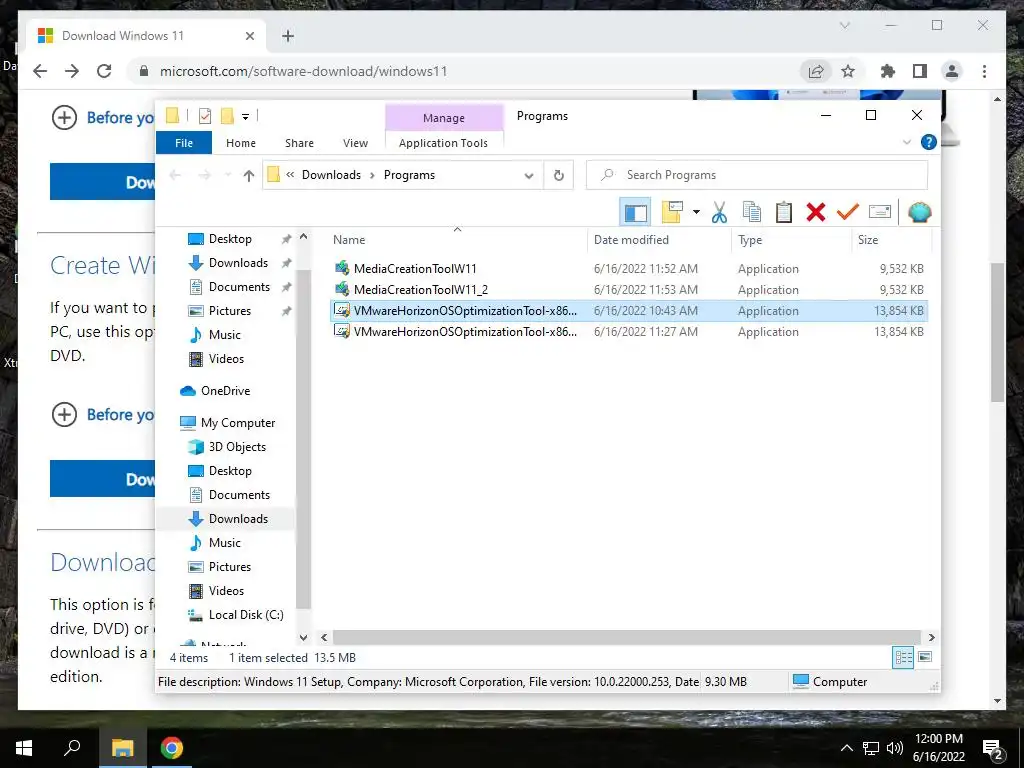Click the Refresh button next to address bar
Screen dimensions: 1024x768
pos(558,175)
